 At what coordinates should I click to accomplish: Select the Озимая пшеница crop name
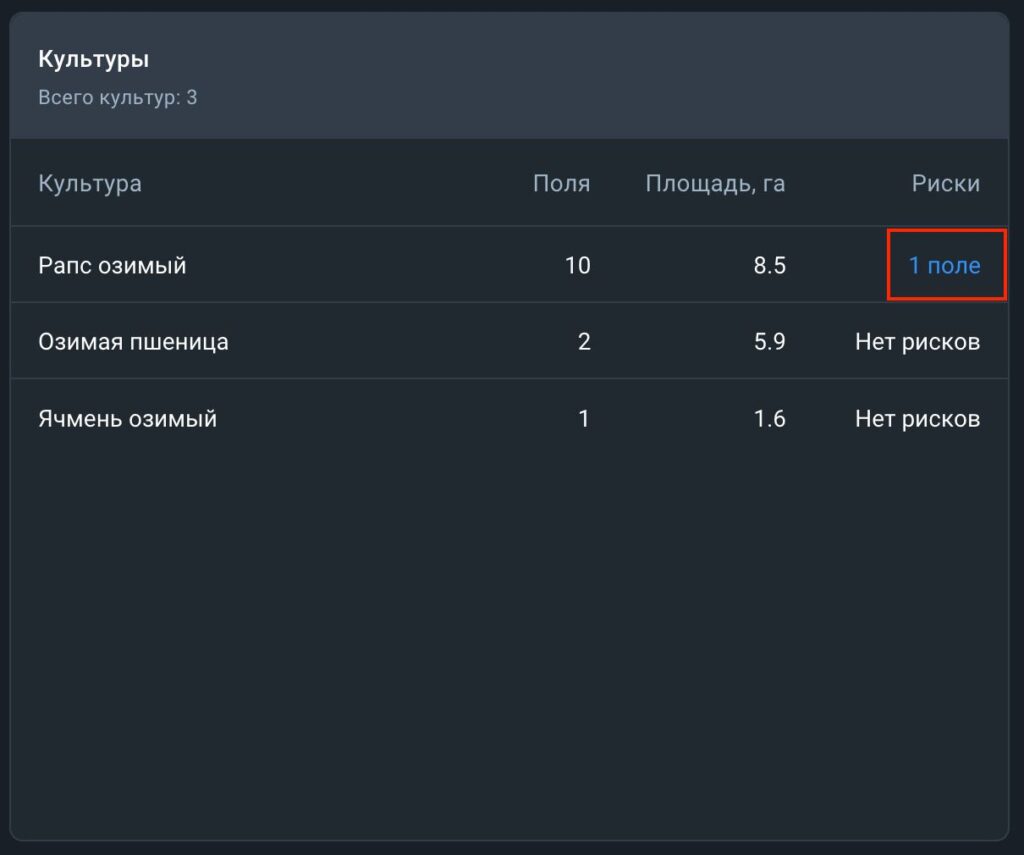click(x=133, y=342)
